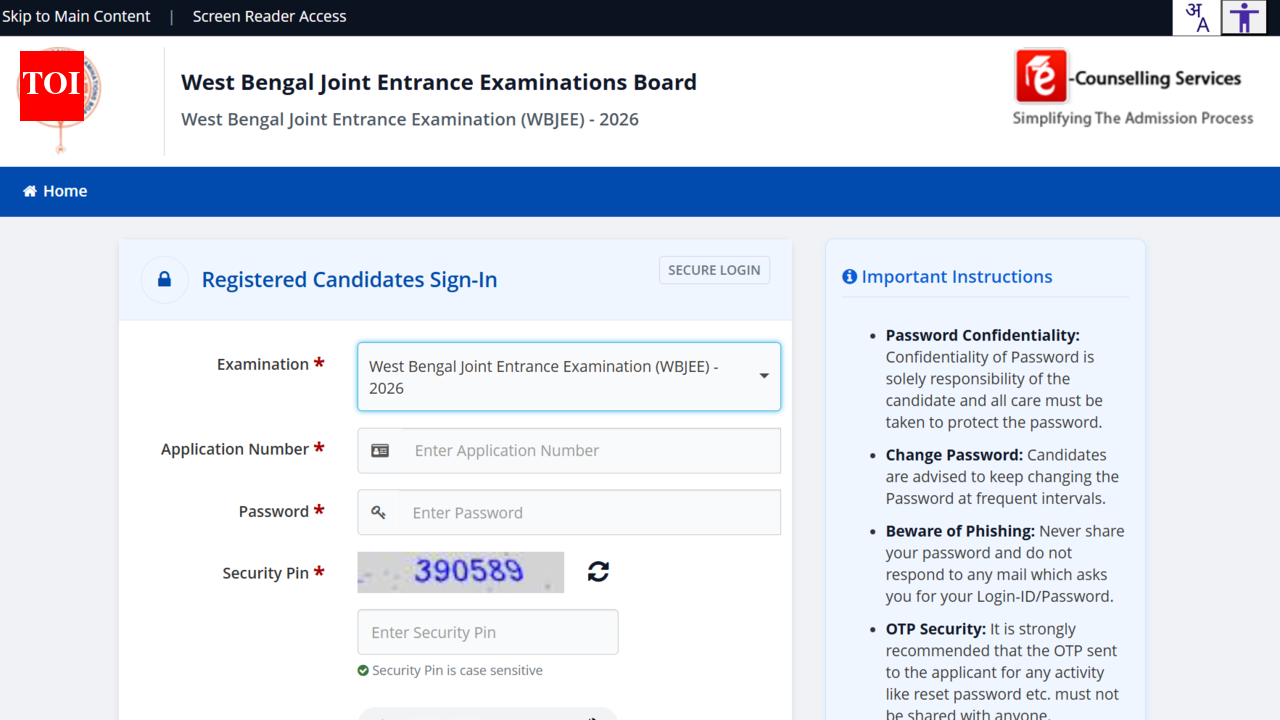Click the lock icon beside Registered Candidates Sign-In
This screenshot has height=720, width=1280.
pyautogui.click(x=164, y=279)
